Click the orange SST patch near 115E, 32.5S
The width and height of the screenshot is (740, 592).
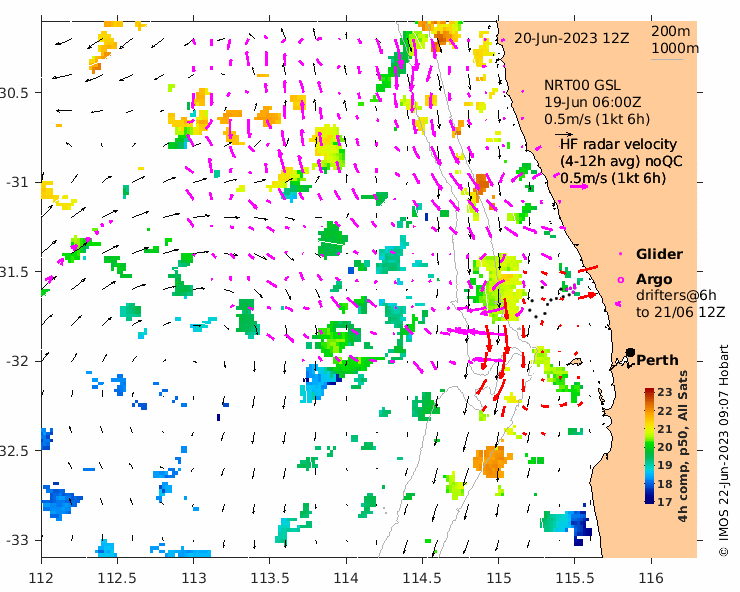(492, 461)
